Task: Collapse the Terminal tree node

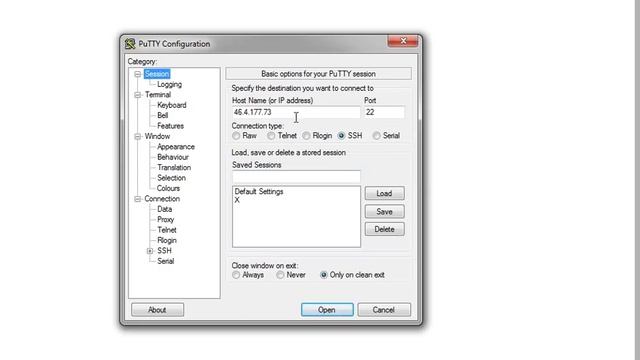Action: (x=138, y=95)
